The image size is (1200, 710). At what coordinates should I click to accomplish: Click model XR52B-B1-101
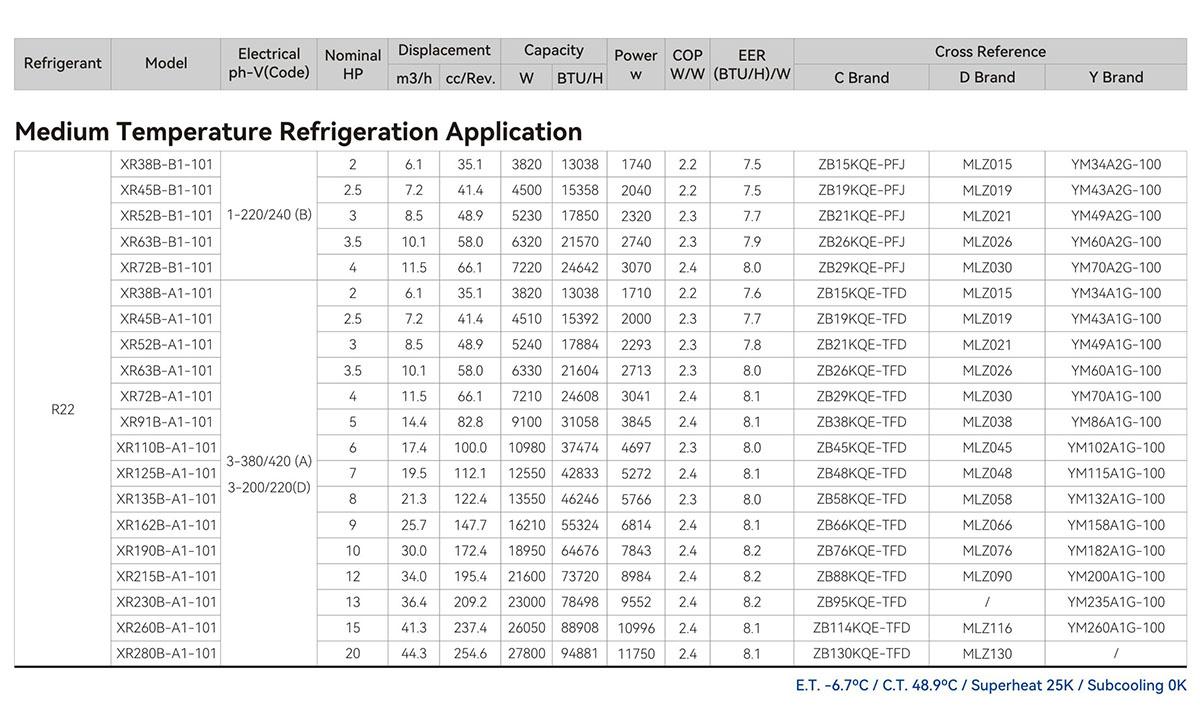(166, 216)
